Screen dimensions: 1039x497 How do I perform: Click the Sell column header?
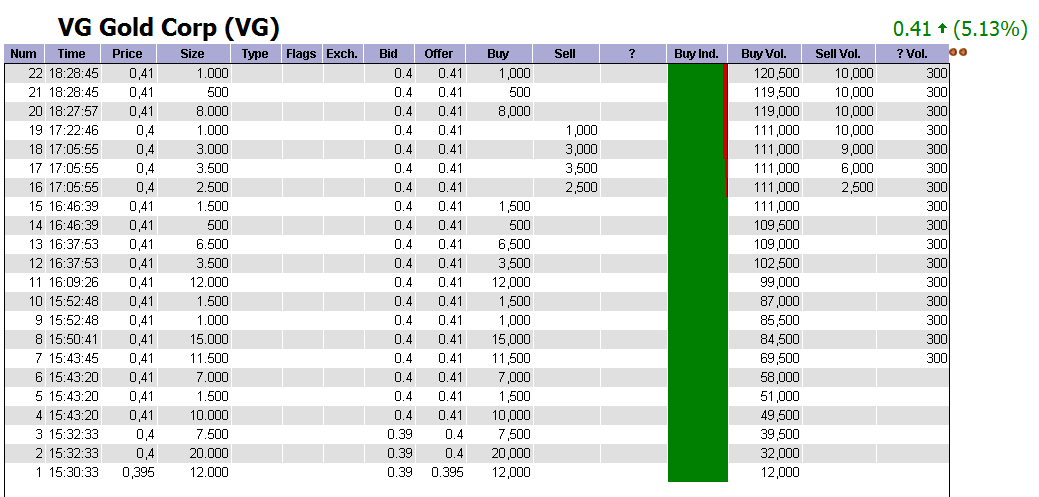pos(566,54)
